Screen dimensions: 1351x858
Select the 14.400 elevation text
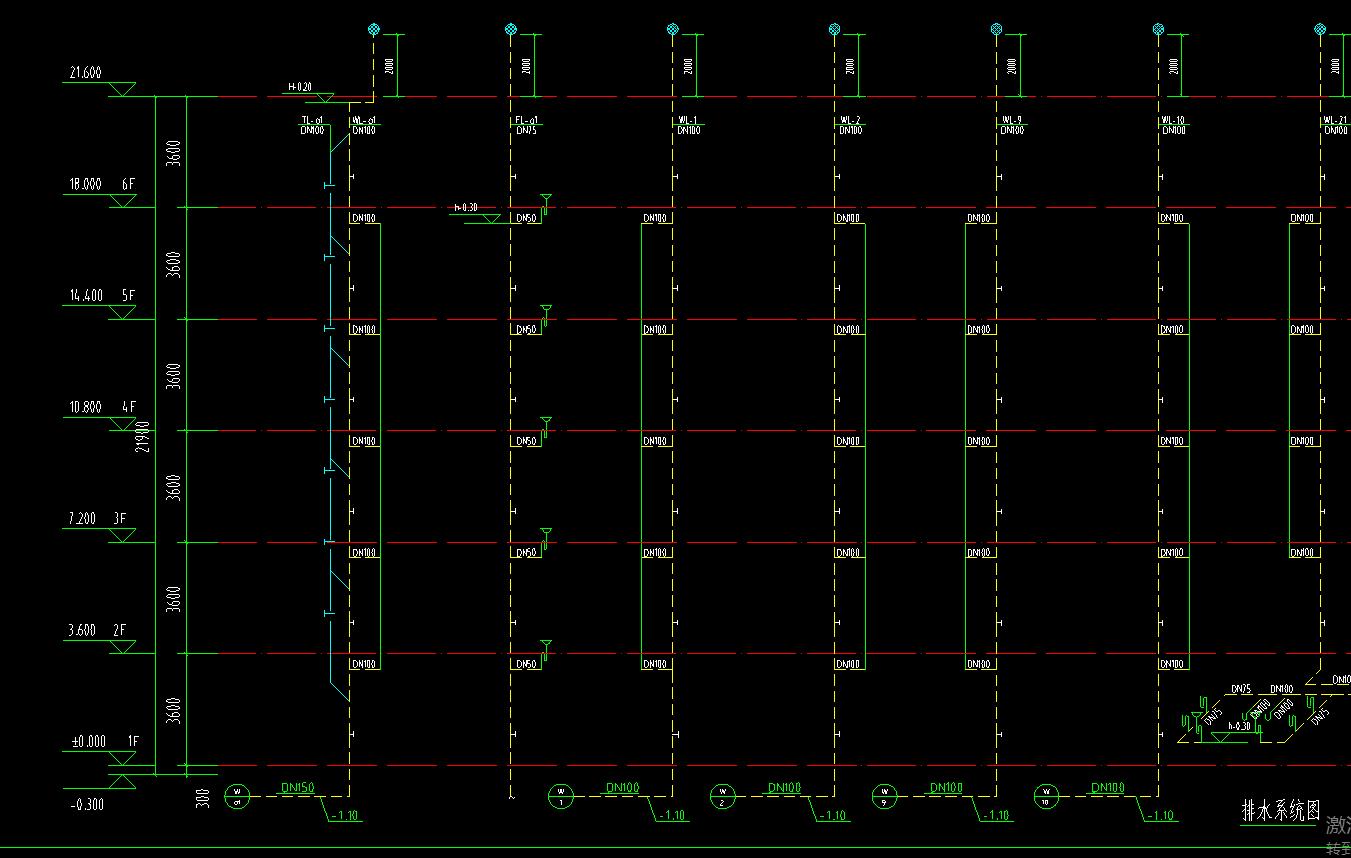coord(85,296)
